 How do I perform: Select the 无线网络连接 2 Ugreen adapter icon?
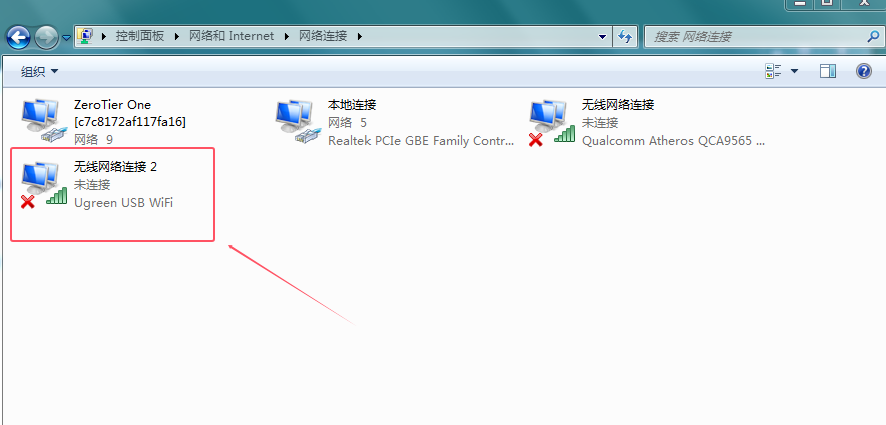pyautogui.click(x=42, y=184)
